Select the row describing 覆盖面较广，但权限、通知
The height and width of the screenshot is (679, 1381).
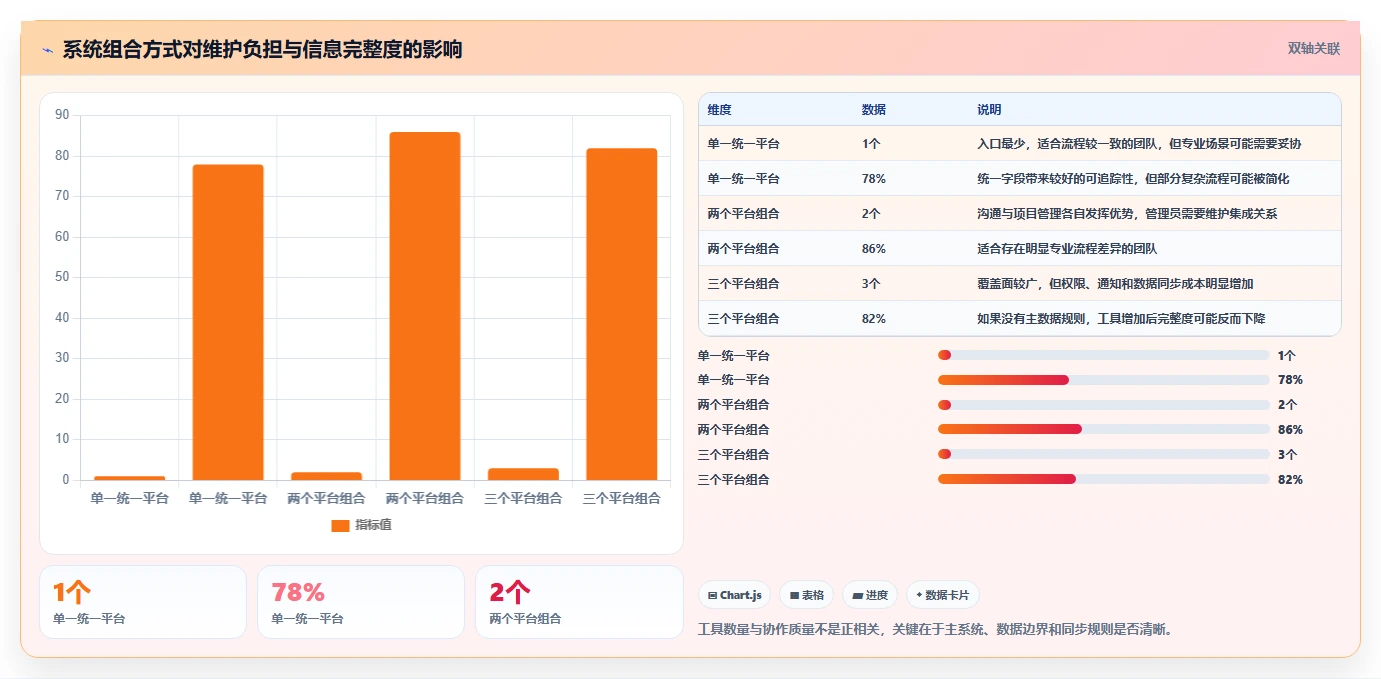click(1019, 284)
